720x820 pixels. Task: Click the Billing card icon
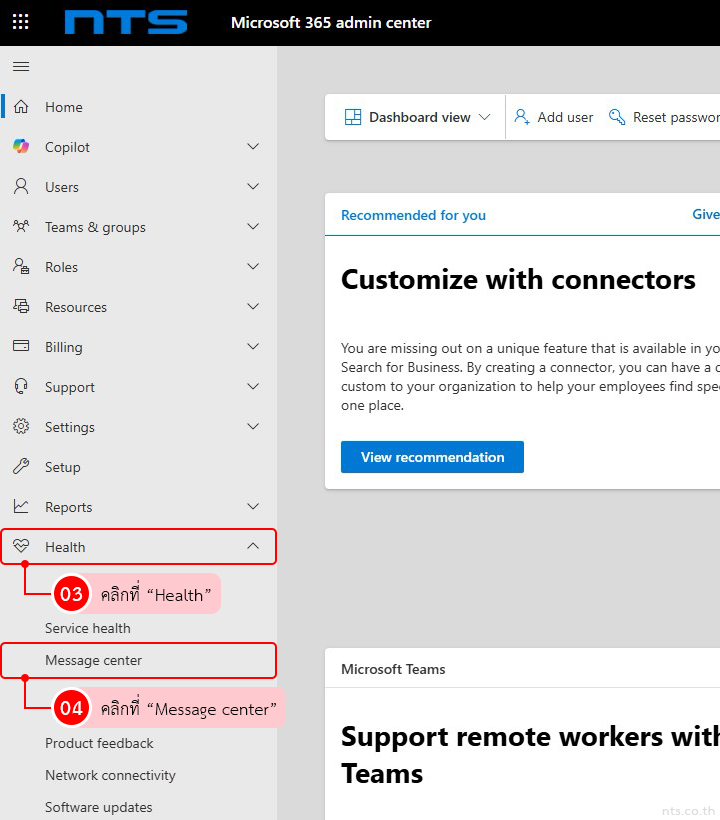pos(21,347)
